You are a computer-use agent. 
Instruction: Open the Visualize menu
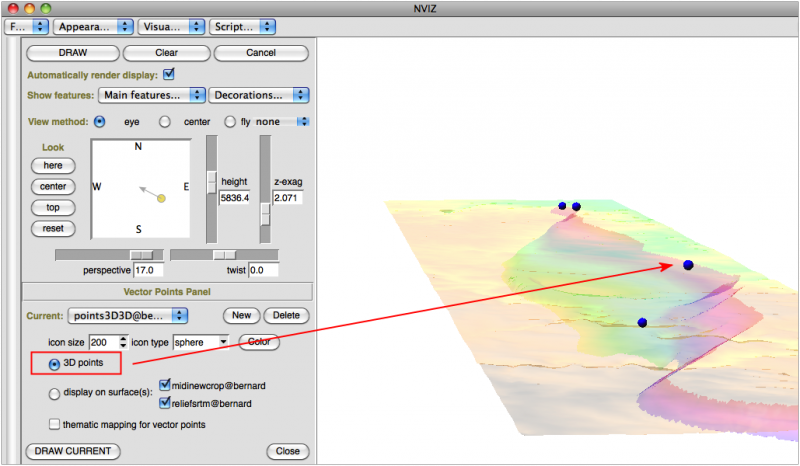(x=169, y=26)
